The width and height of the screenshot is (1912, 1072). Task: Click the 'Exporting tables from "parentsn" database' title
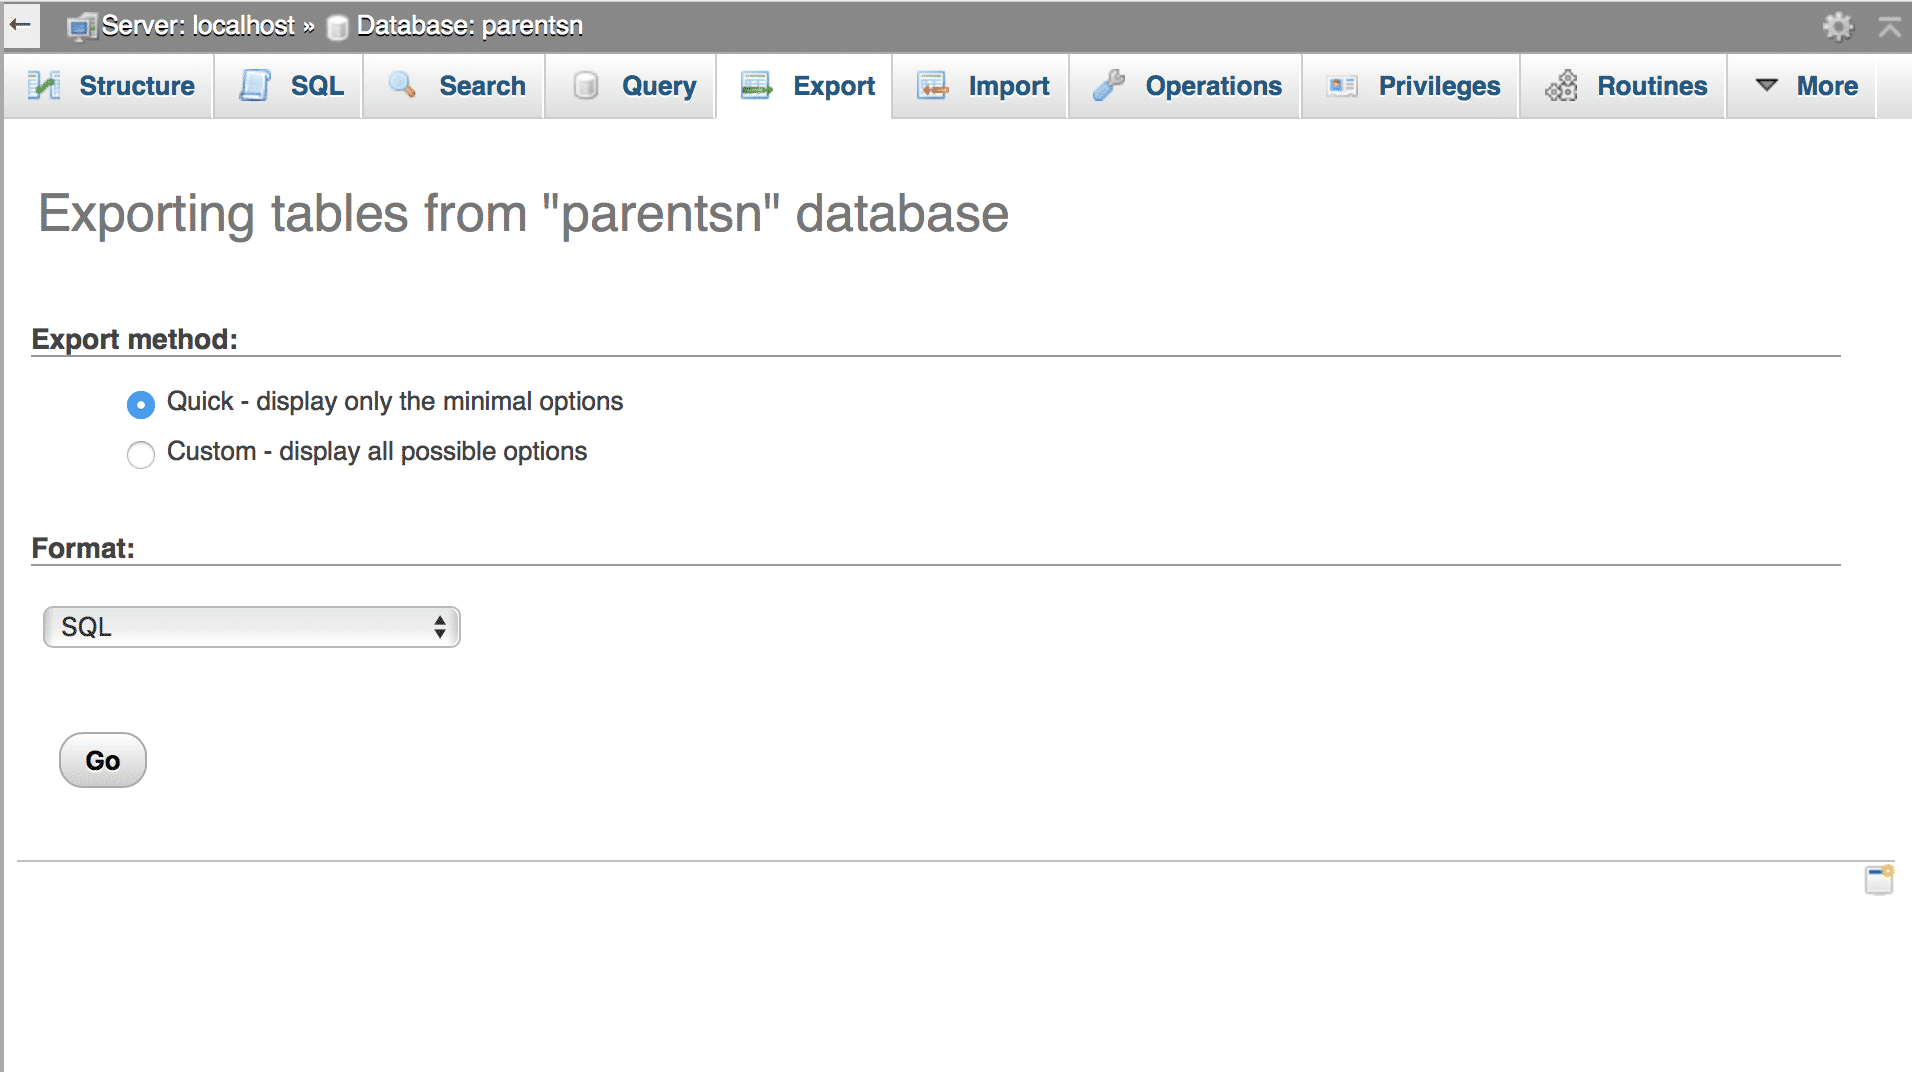click(523, 213)
